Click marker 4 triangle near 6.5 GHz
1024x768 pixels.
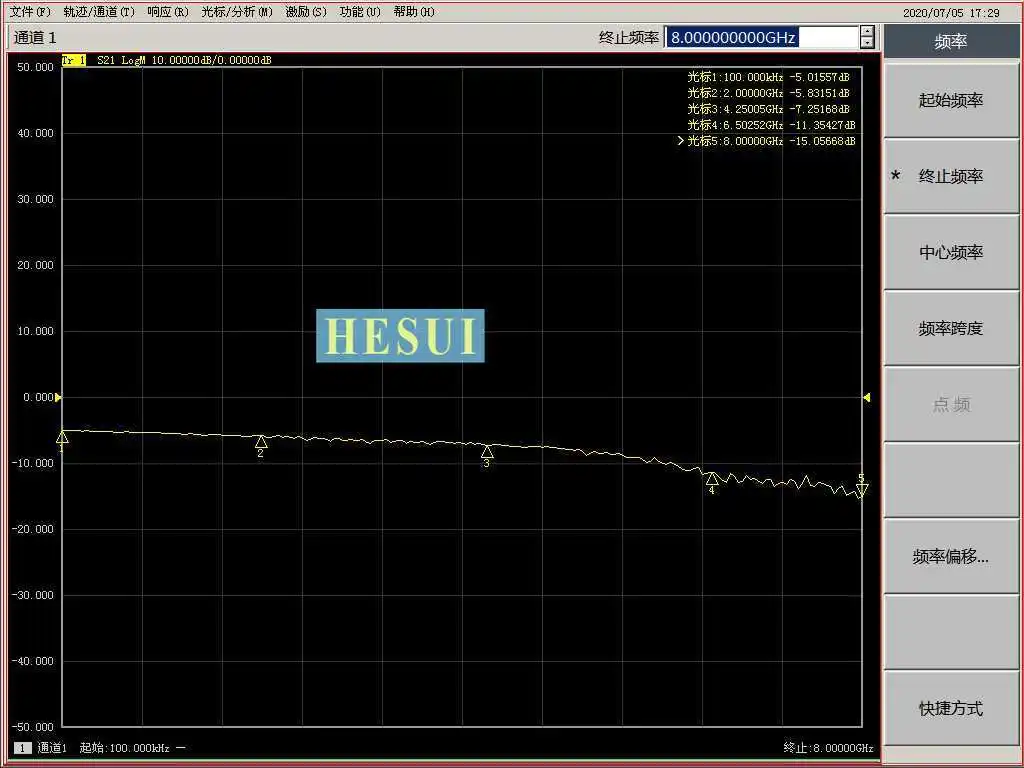tap(712, 479)
